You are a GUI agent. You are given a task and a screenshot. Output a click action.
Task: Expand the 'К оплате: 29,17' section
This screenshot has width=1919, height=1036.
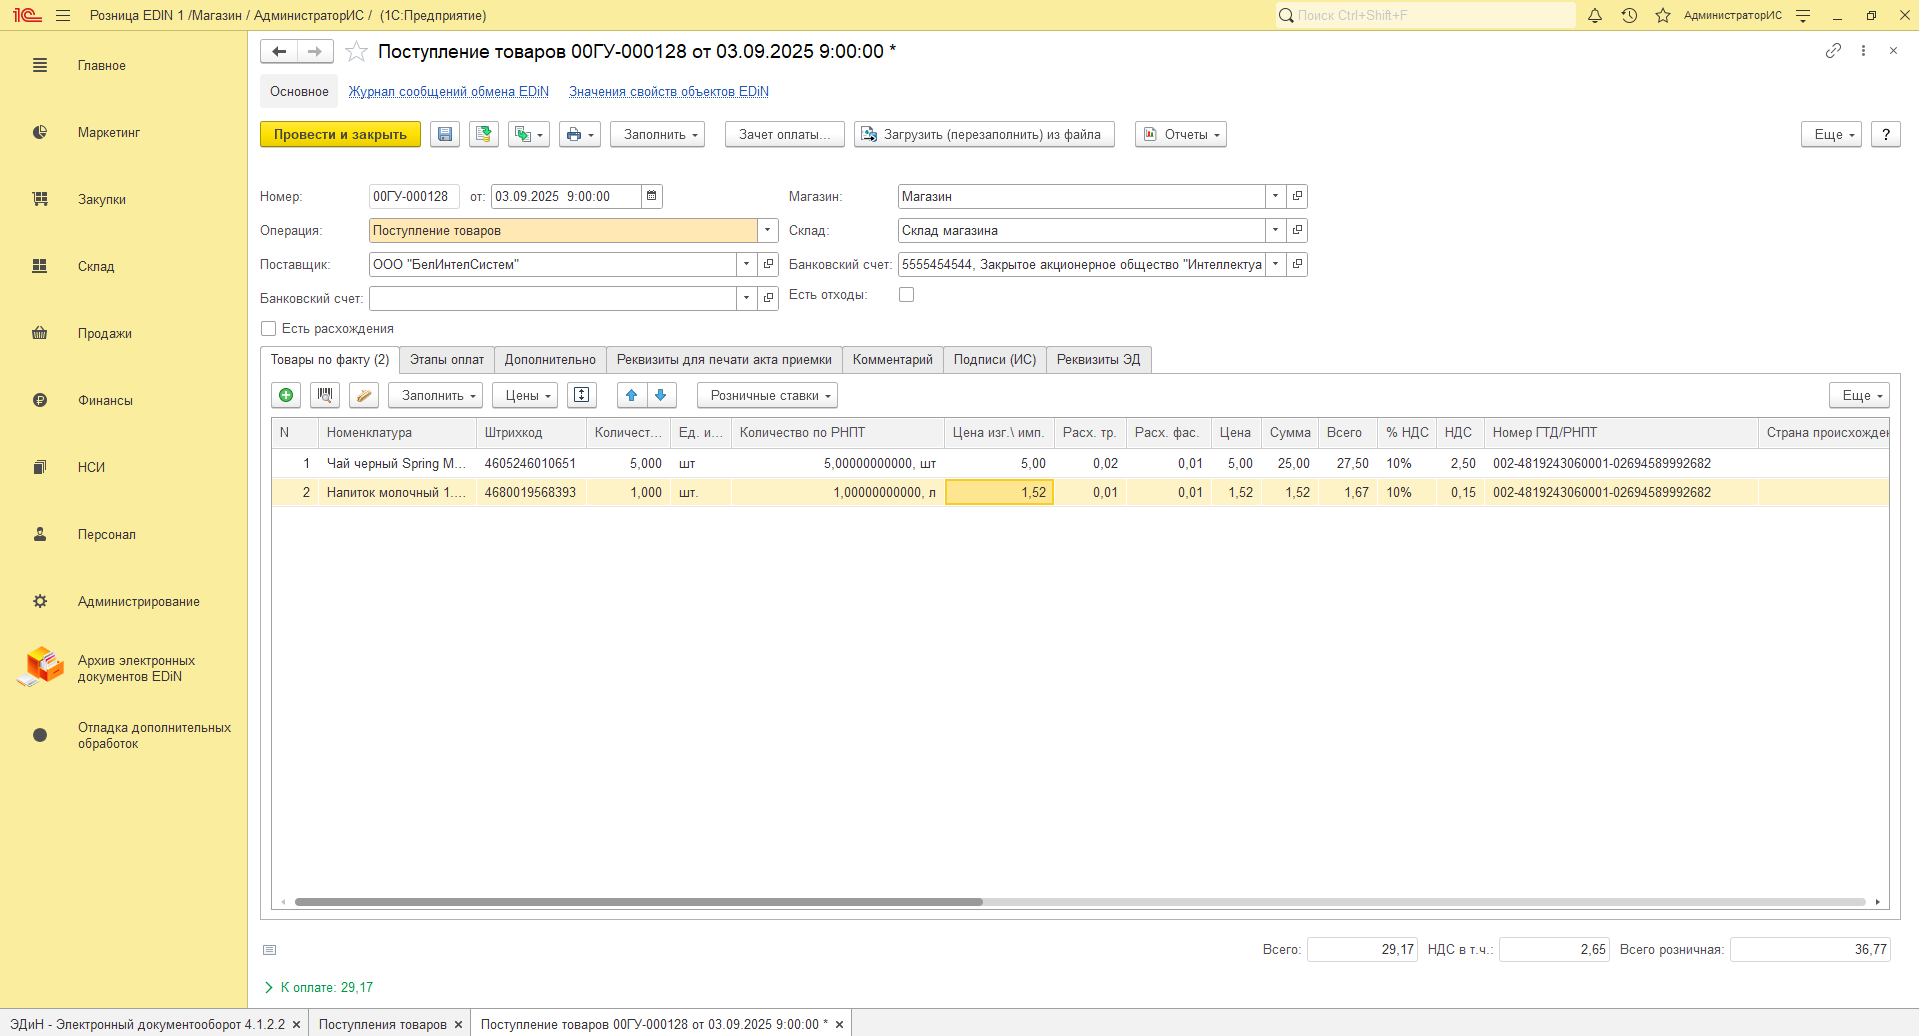click(x=269, y=988)
